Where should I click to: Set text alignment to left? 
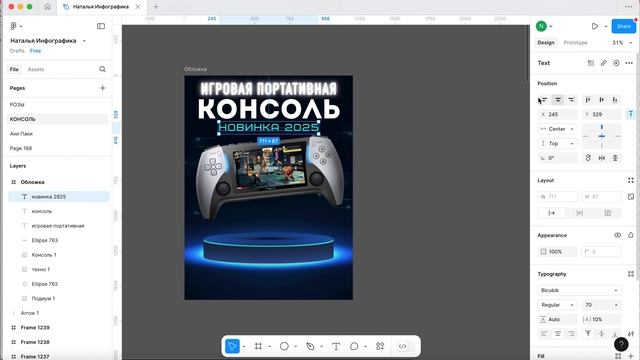(544, 334)
